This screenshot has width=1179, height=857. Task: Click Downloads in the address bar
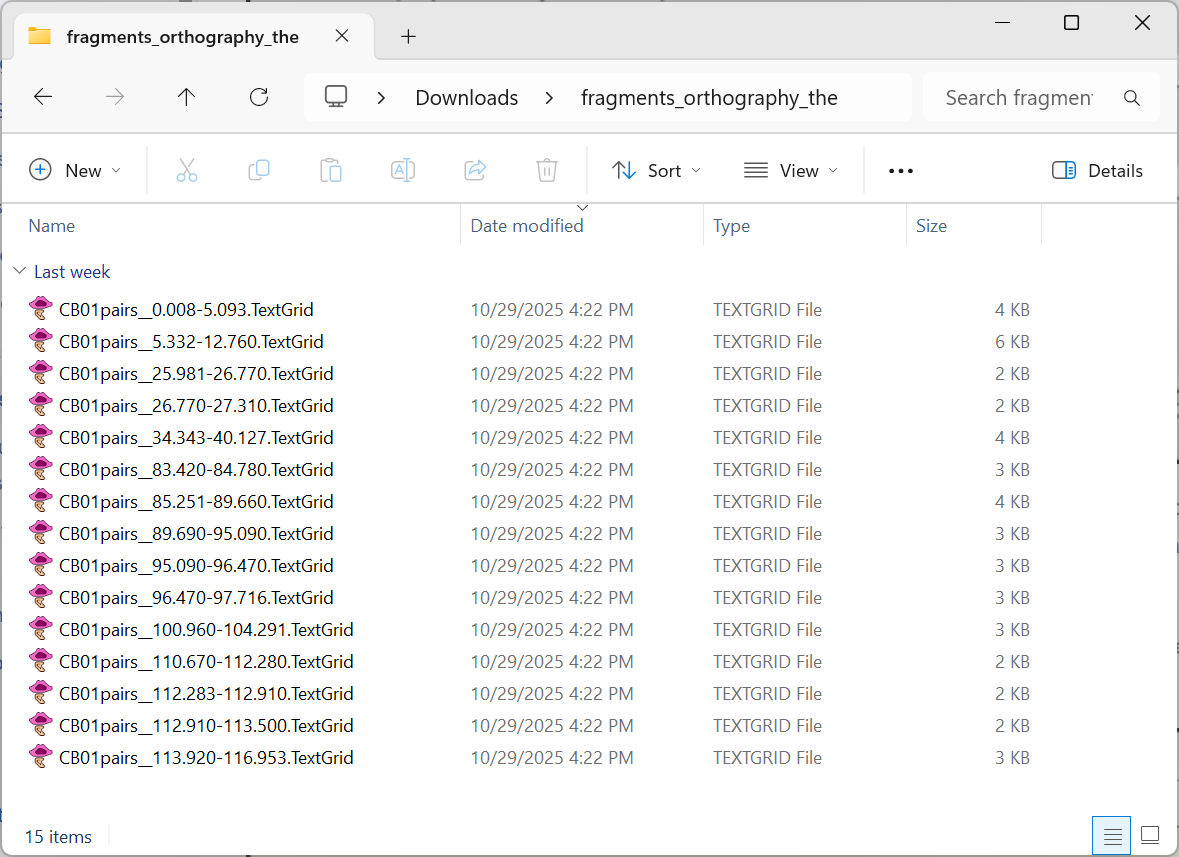pos(466,98)
